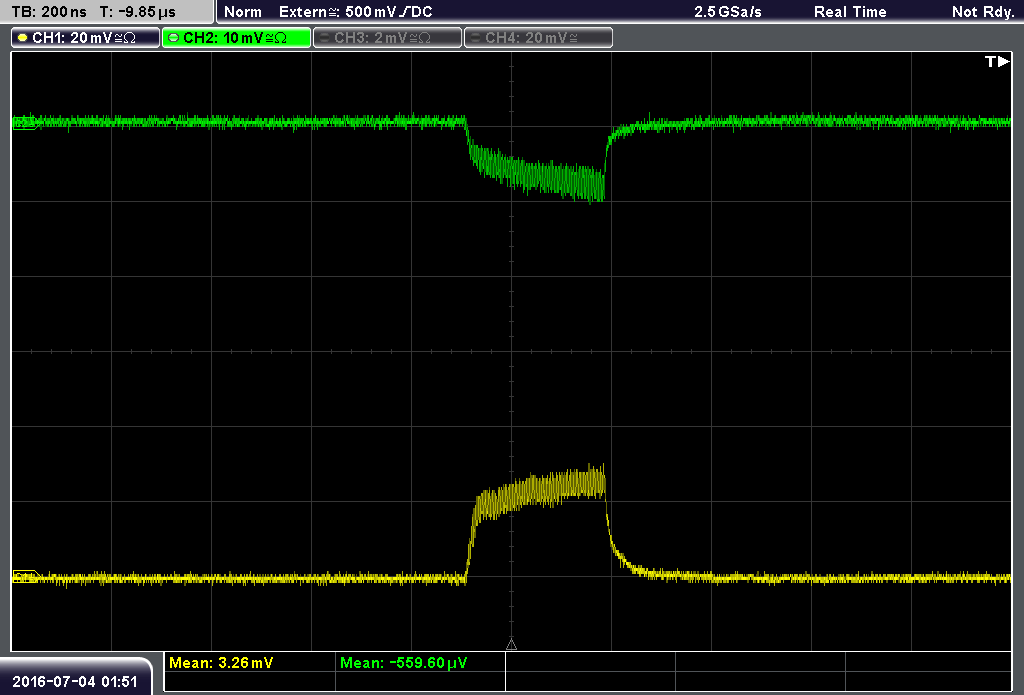Click the green Mean: -559.60 µV measurement
The height and width of the screenshot is (695, 1024).
tap(404, 662)
